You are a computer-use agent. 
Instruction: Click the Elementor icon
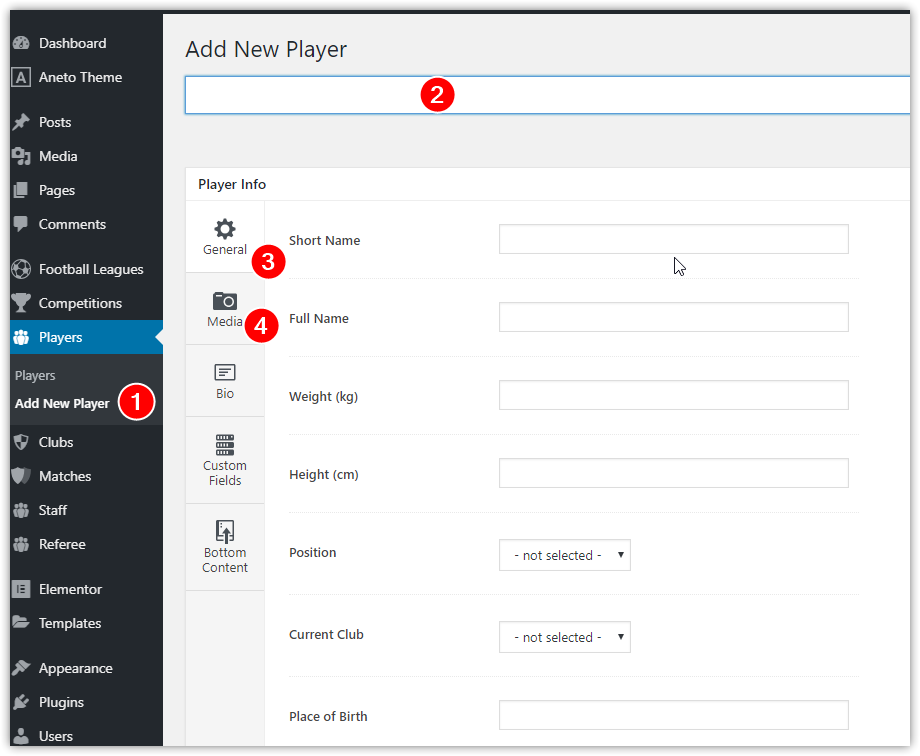click(x=21, y=589)
